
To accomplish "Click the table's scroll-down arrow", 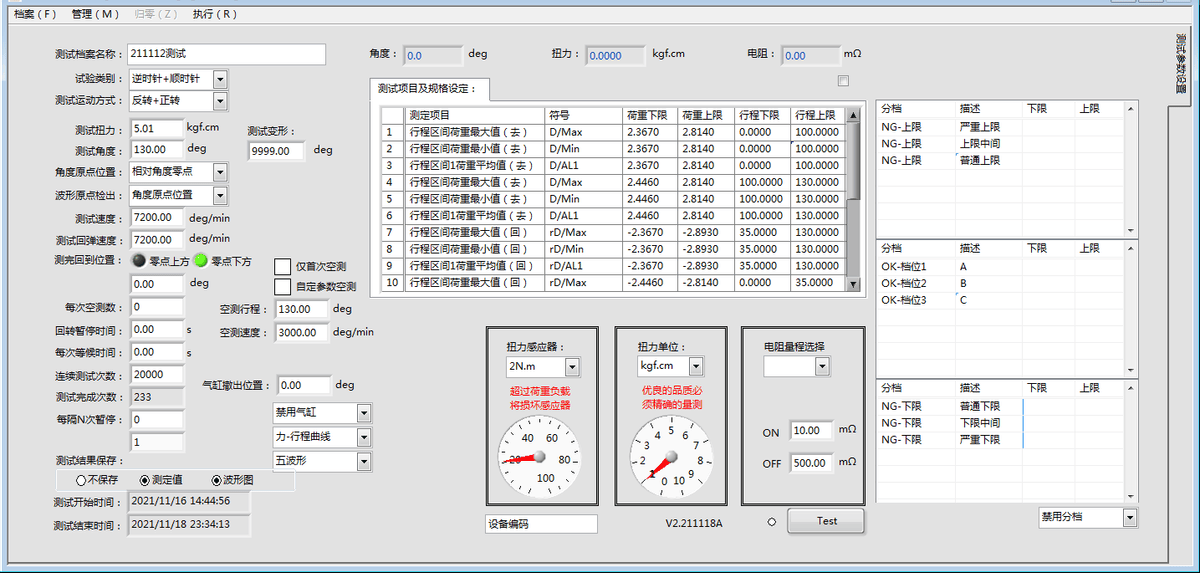I will coord(853,284).
